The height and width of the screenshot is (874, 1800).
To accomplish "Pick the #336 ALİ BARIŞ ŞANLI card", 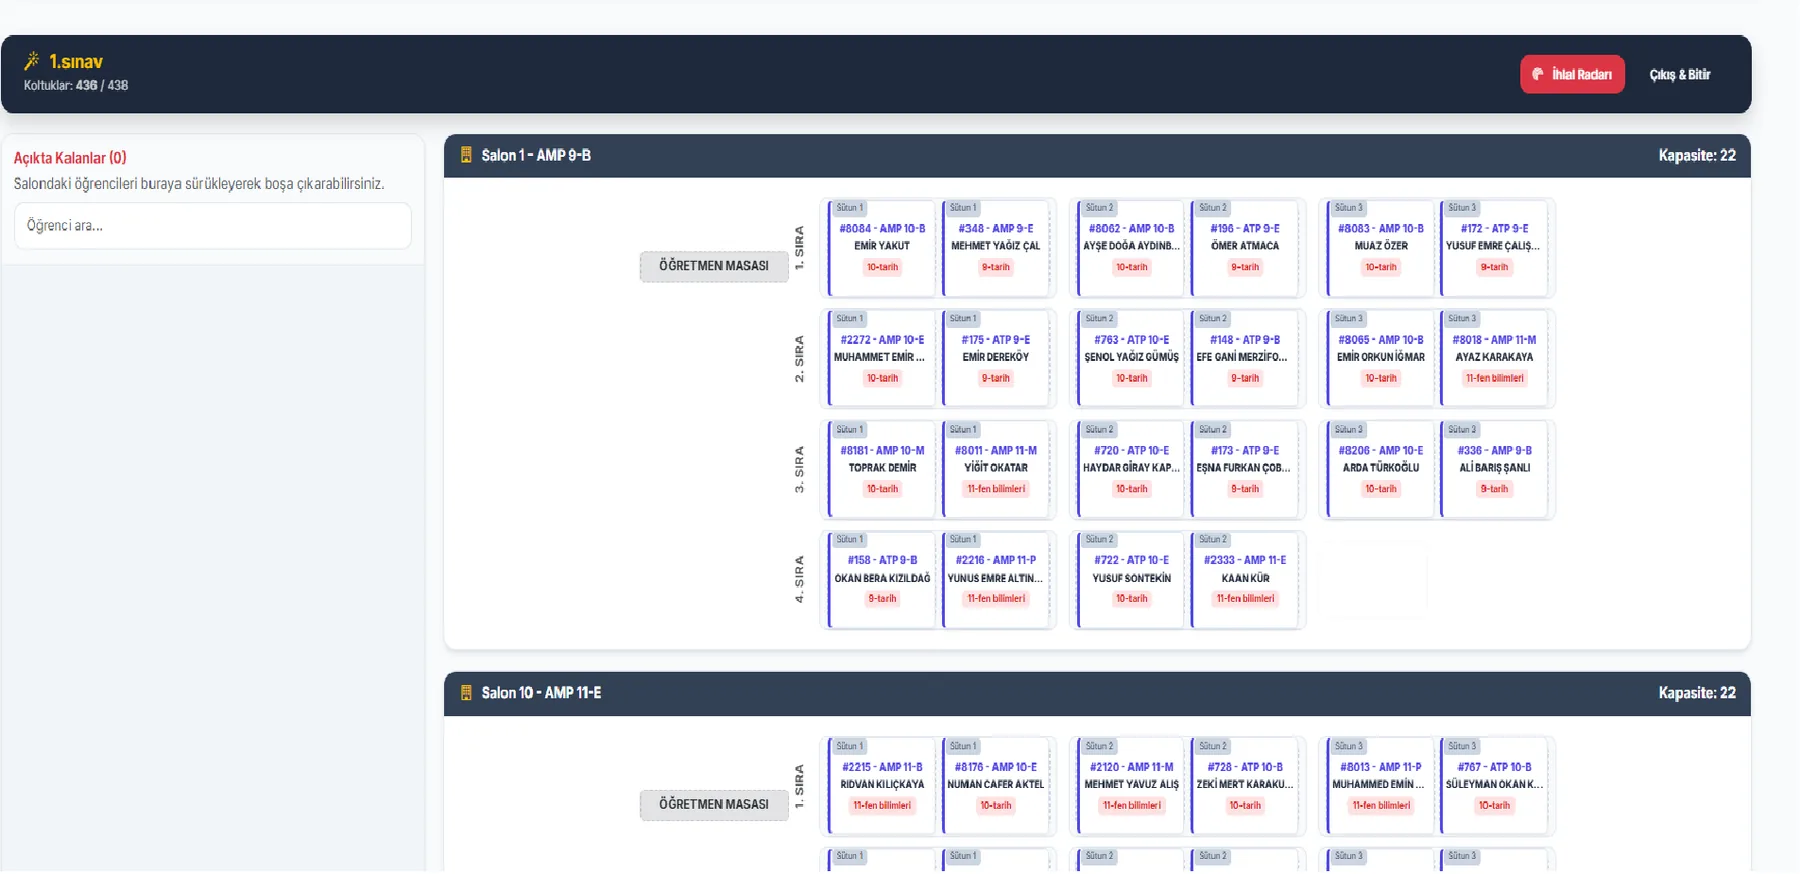I will tap(1494, 470).
